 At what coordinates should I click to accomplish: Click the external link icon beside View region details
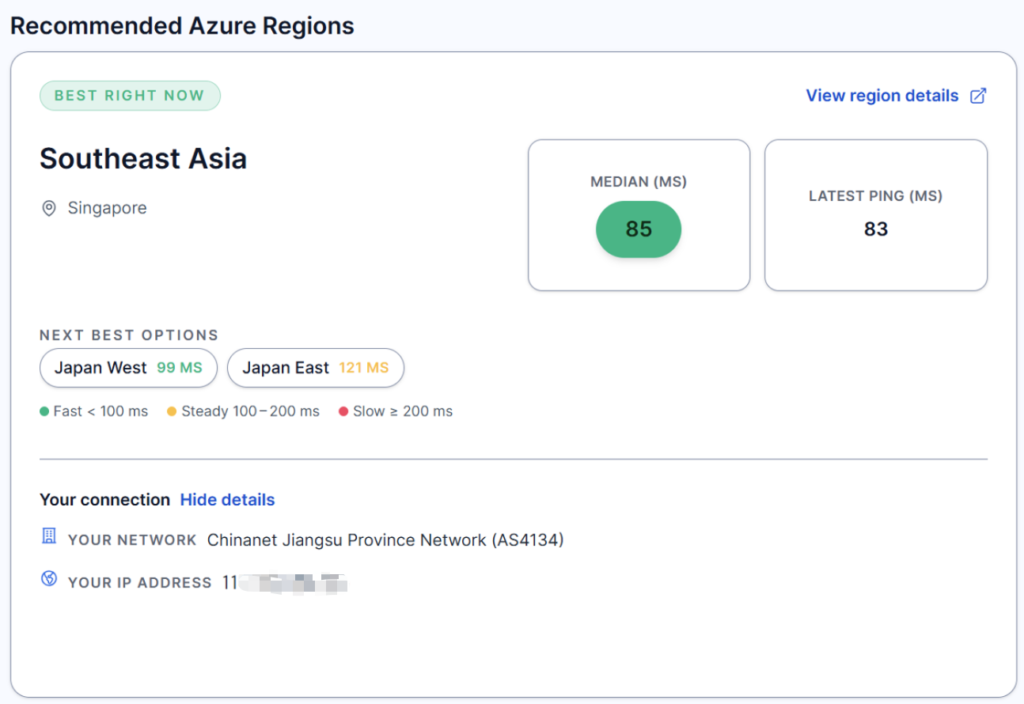979,96
